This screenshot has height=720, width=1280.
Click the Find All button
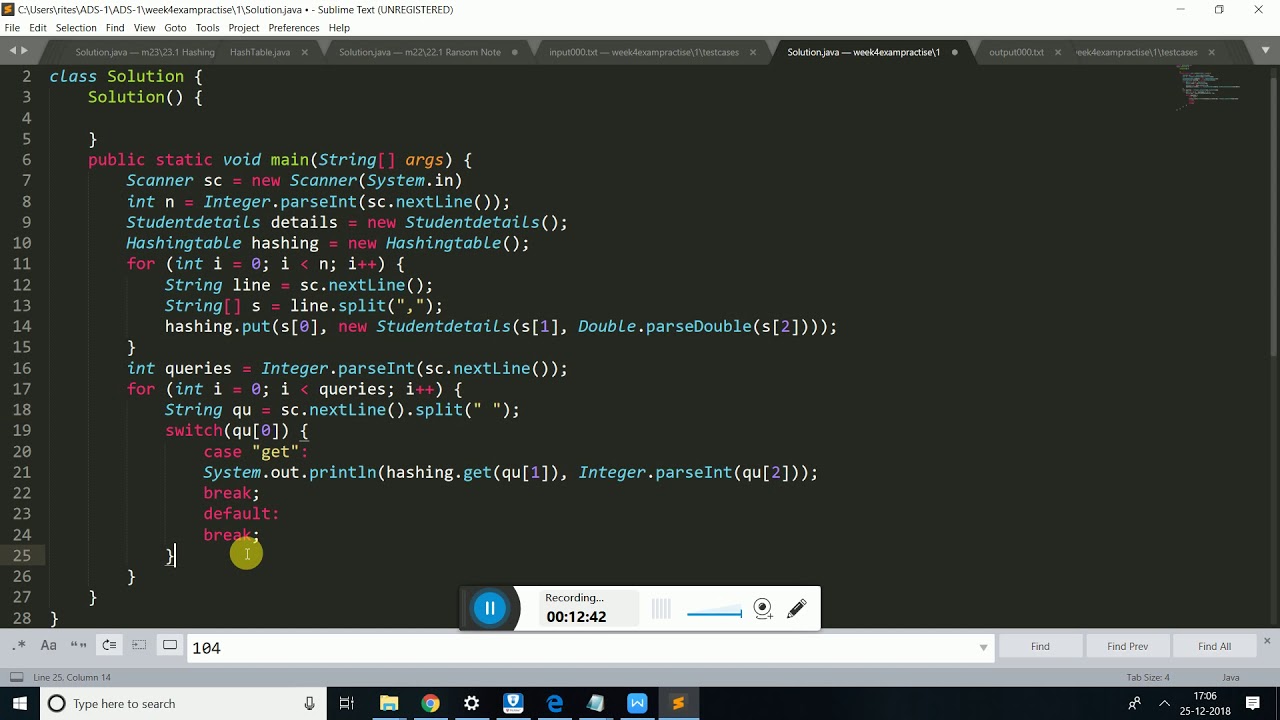click(x=1214, y=647)
